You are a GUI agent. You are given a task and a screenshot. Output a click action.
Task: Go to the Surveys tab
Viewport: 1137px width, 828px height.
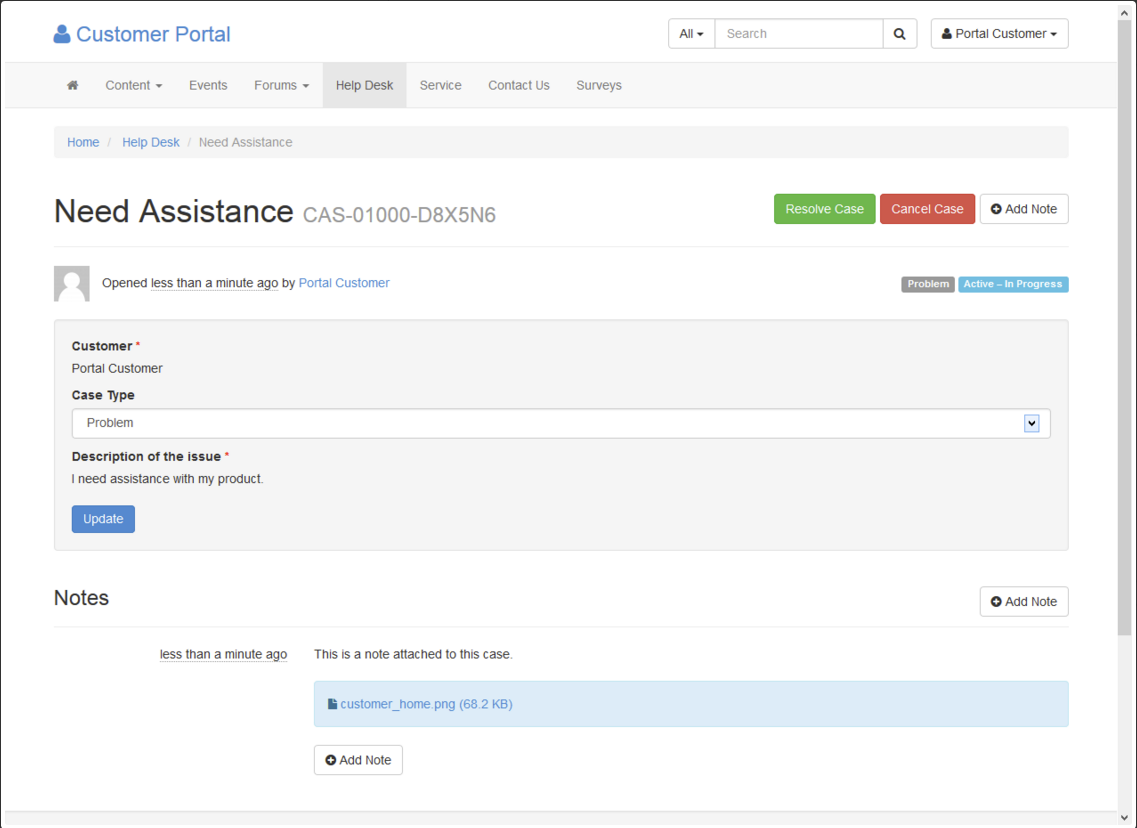click(599, 85)
